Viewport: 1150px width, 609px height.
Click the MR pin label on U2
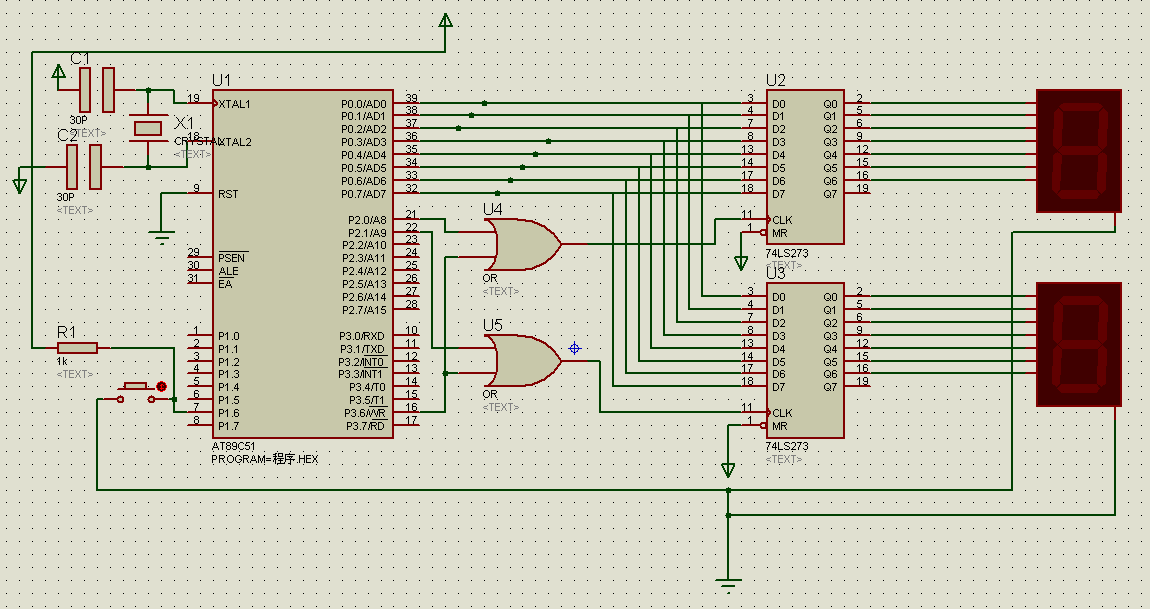click(x=780, y=233)
